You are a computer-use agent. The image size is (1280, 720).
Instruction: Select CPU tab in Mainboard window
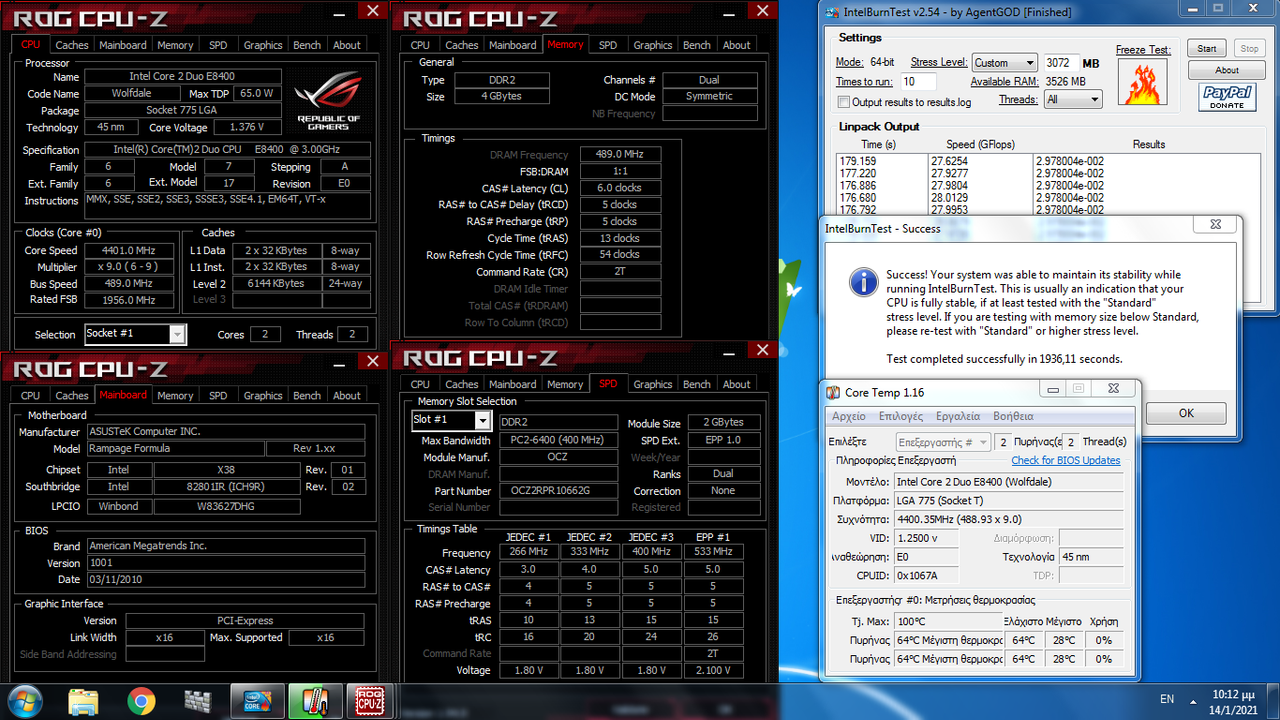coord(31,395)
